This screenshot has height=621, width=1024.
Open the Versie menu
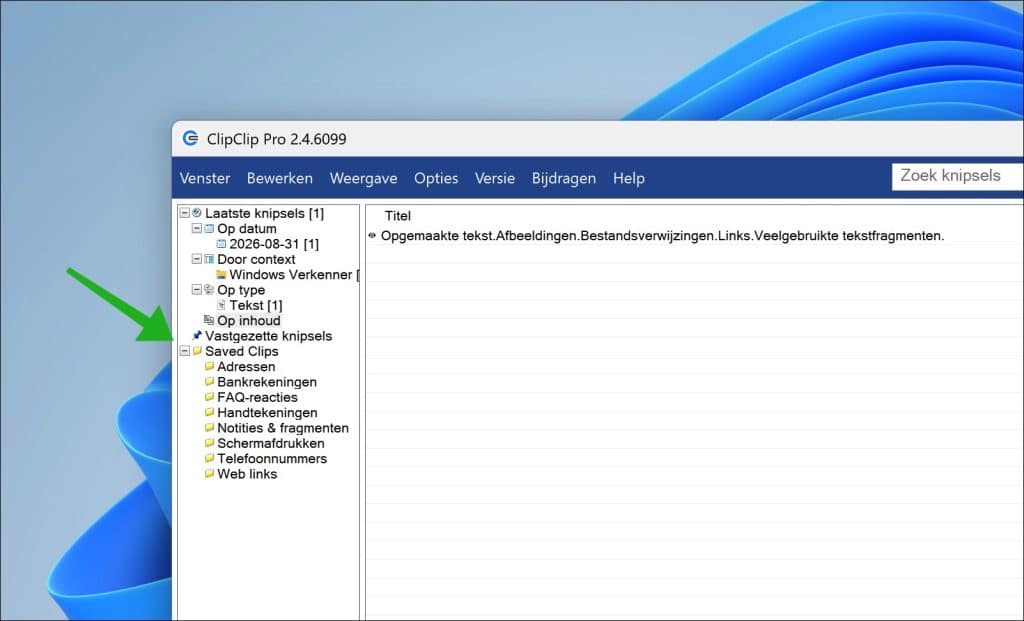click(x=494, y=178)
